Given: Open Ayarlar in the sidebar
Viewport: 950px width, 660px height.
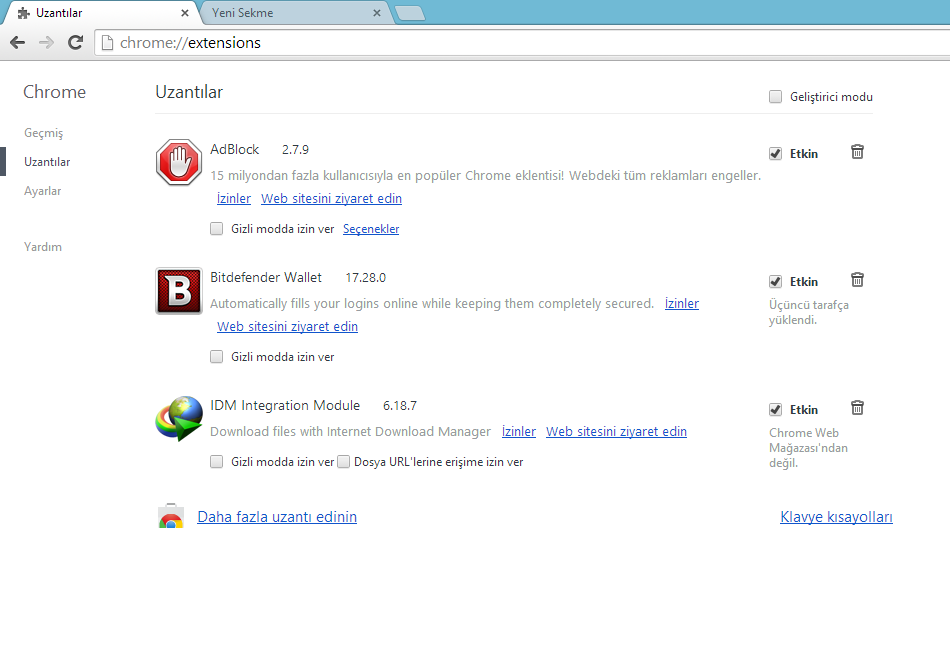Looking at the screenshot, I should click(42, 191).
